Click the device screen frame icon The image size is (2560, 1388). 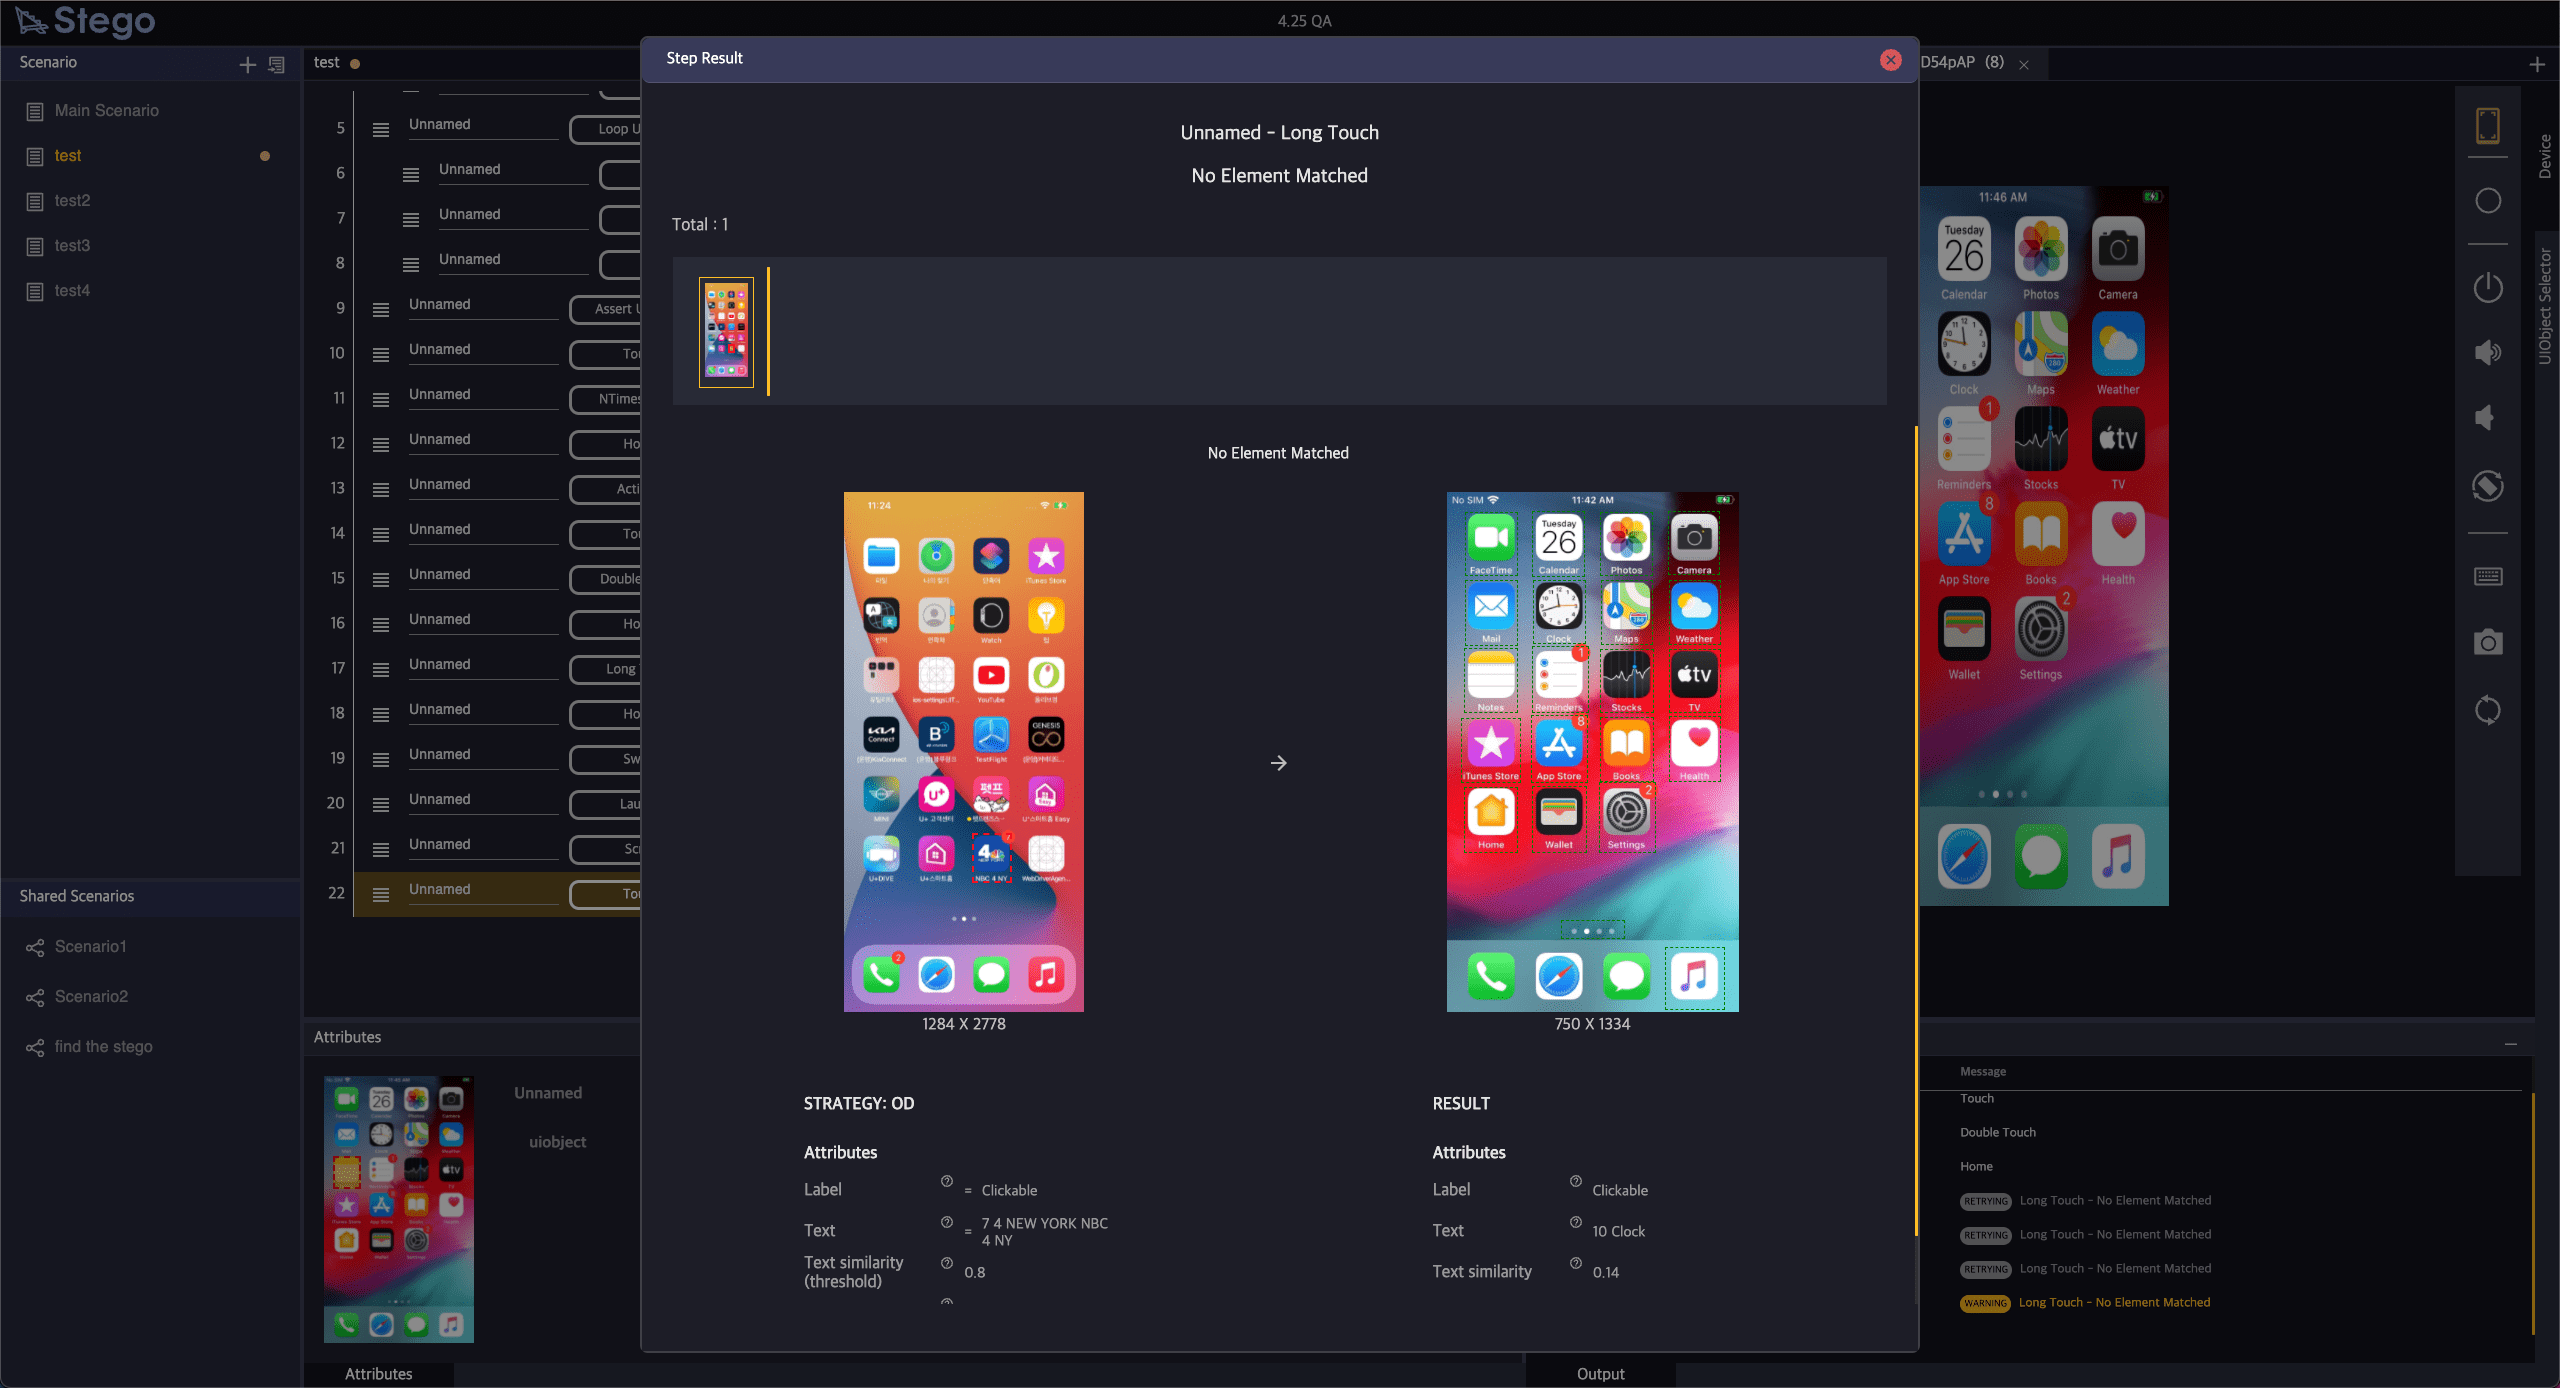[x=2488, y=126]
